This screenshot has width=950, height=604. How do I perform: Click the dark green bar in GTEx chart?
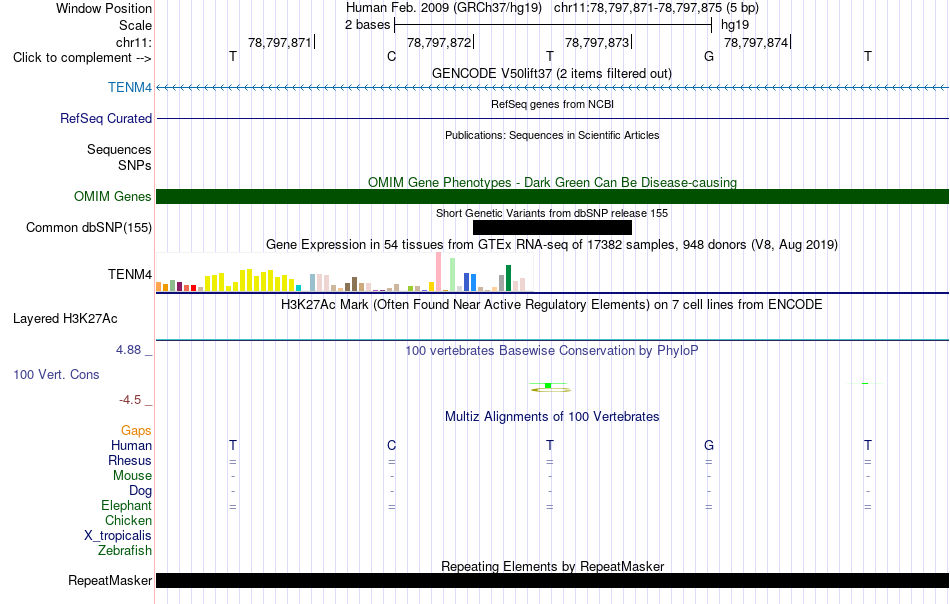point(508,278)
